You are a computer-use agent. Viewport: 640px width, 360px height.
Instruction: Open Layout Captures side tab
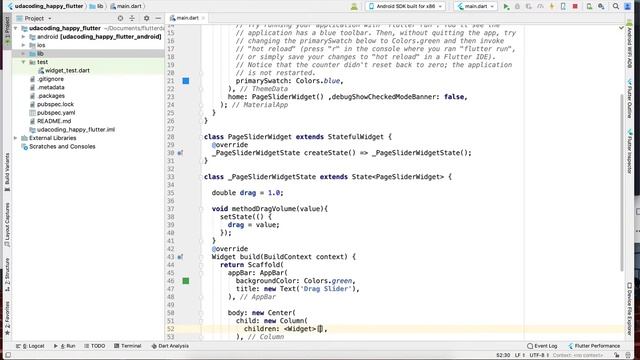(7, 224)
